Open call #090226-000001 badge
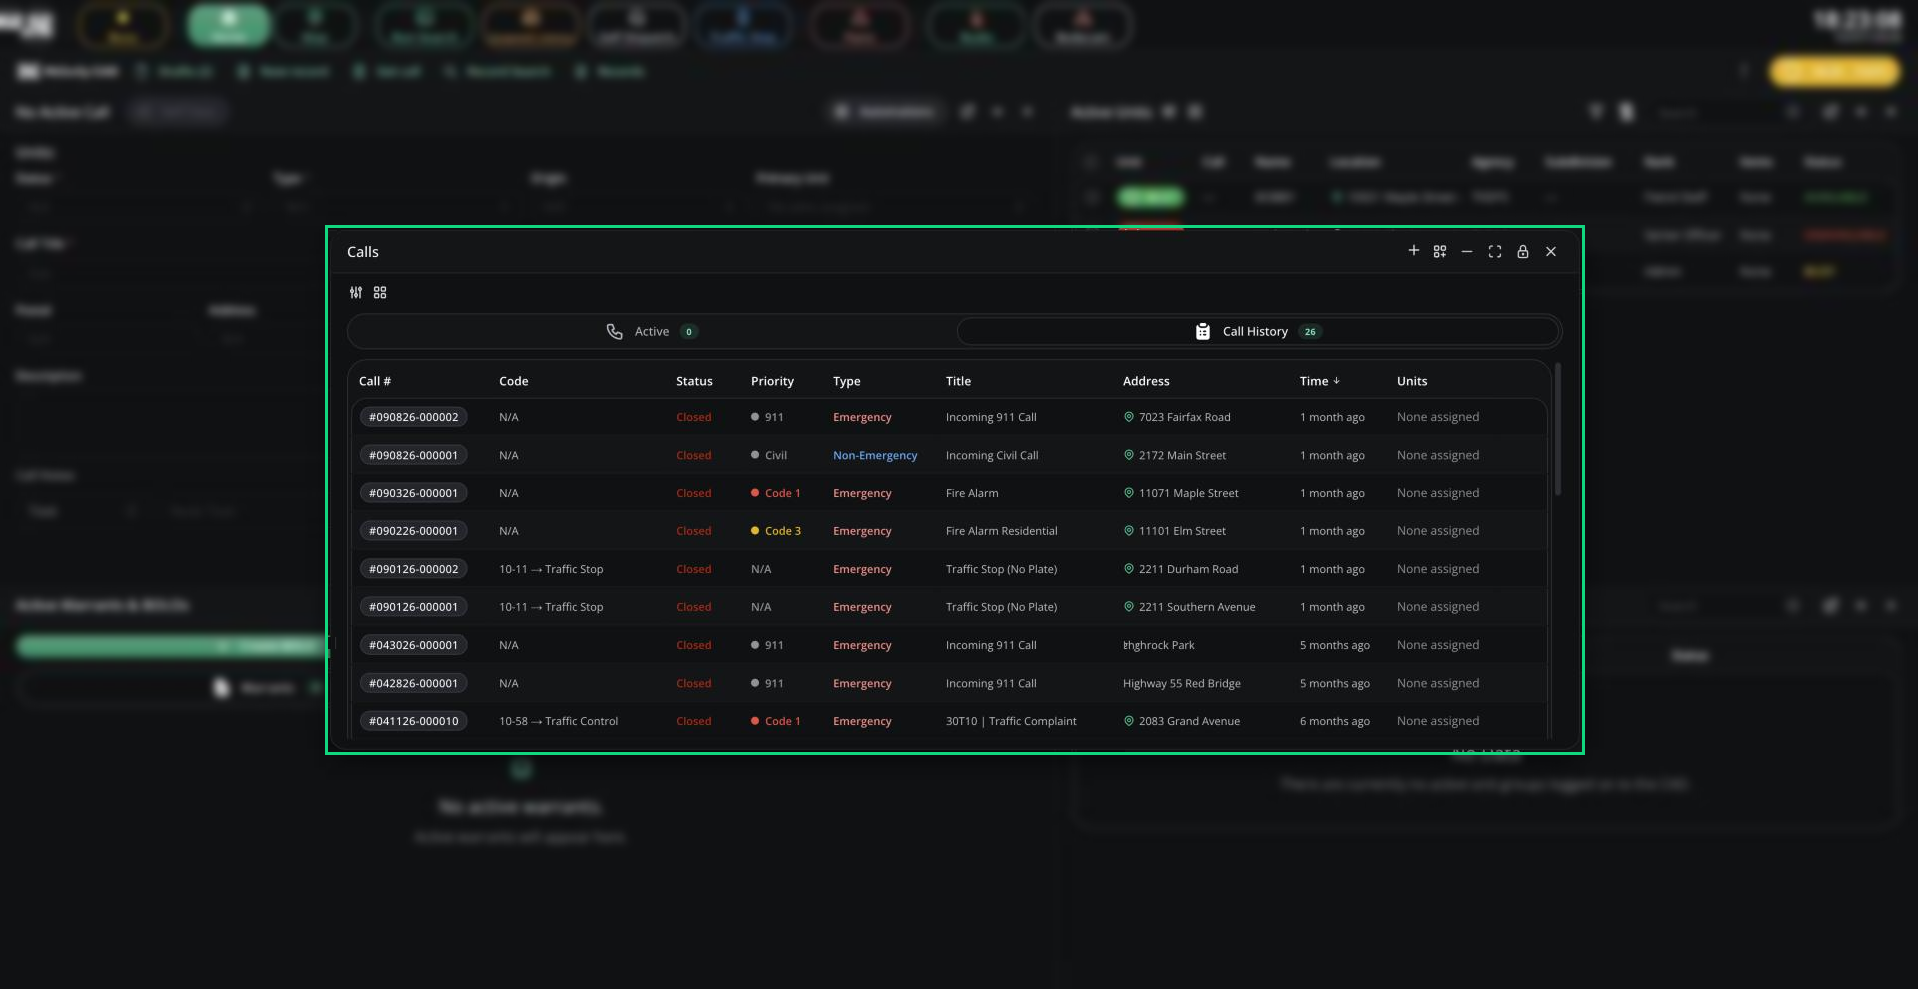 click(x=413, y=531)
